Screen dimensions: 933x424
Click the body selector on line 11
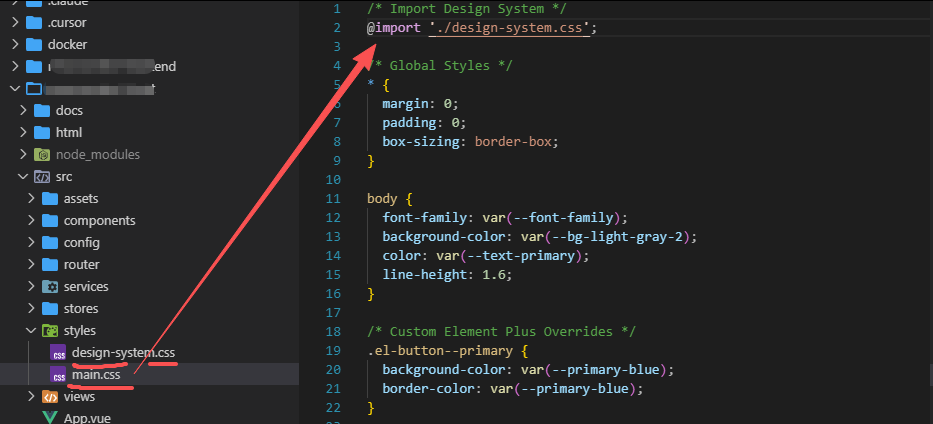pos(383,199)
